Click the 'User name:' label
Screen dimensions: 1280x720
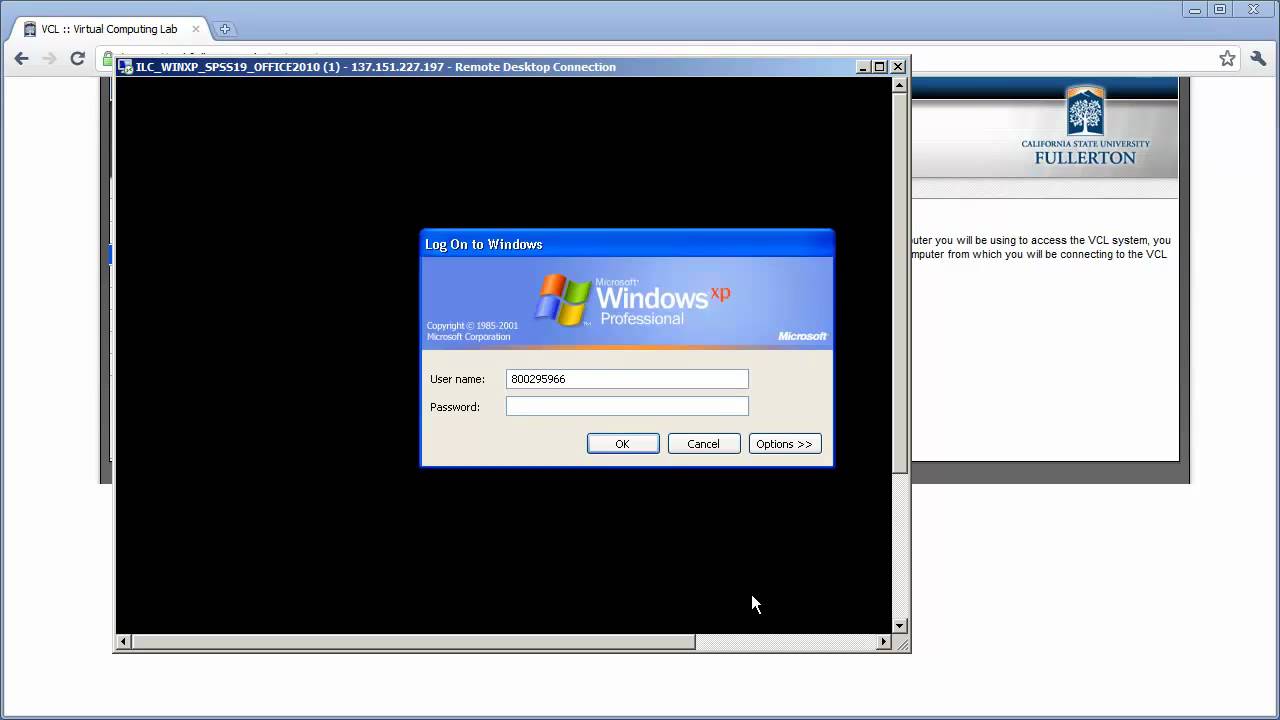(x=457, y=379)
